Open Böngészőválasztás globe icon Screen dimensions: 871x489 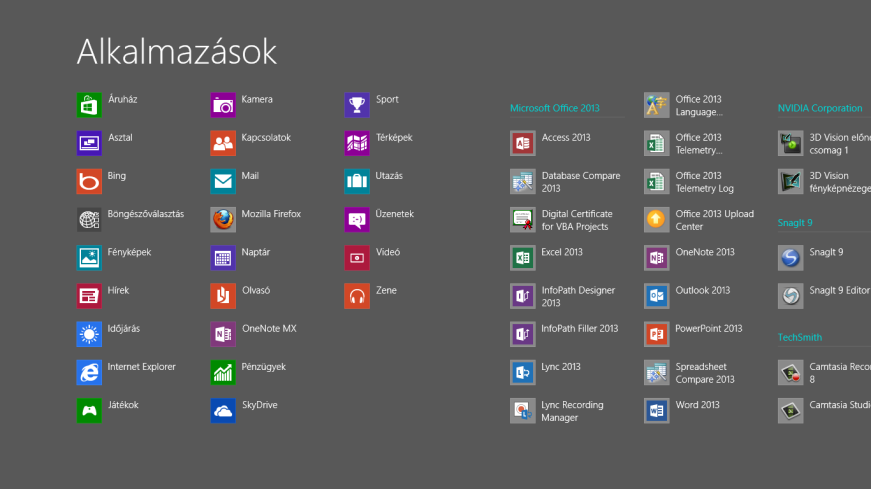click(89, 219)
